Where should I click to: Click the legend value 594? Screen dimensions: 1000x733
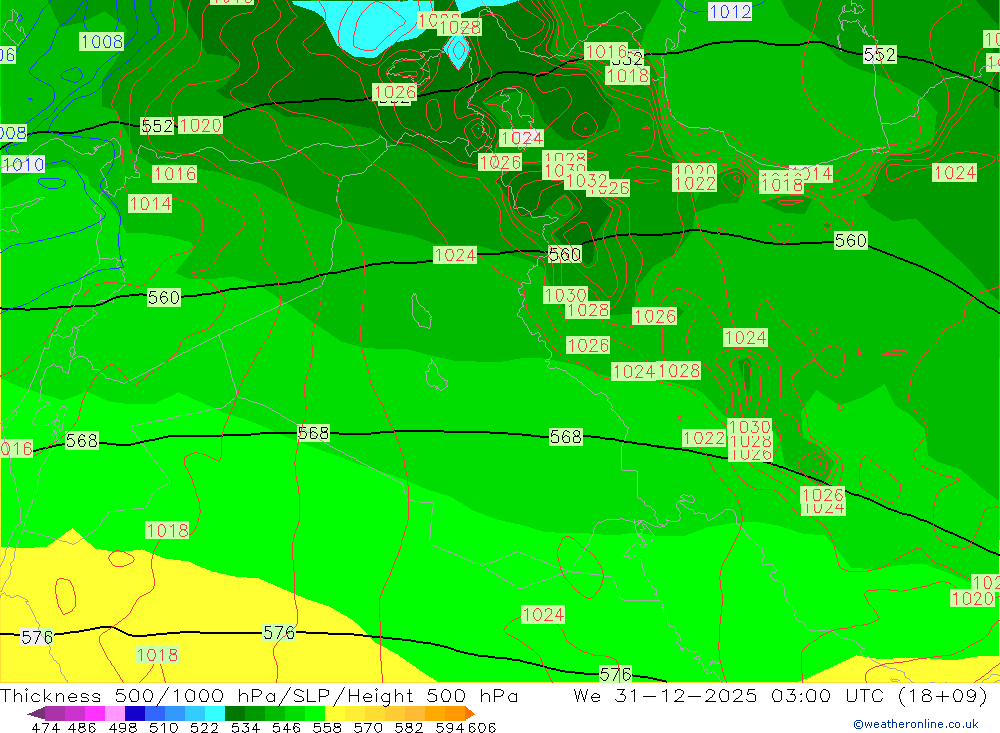click(x=450, y=727)
